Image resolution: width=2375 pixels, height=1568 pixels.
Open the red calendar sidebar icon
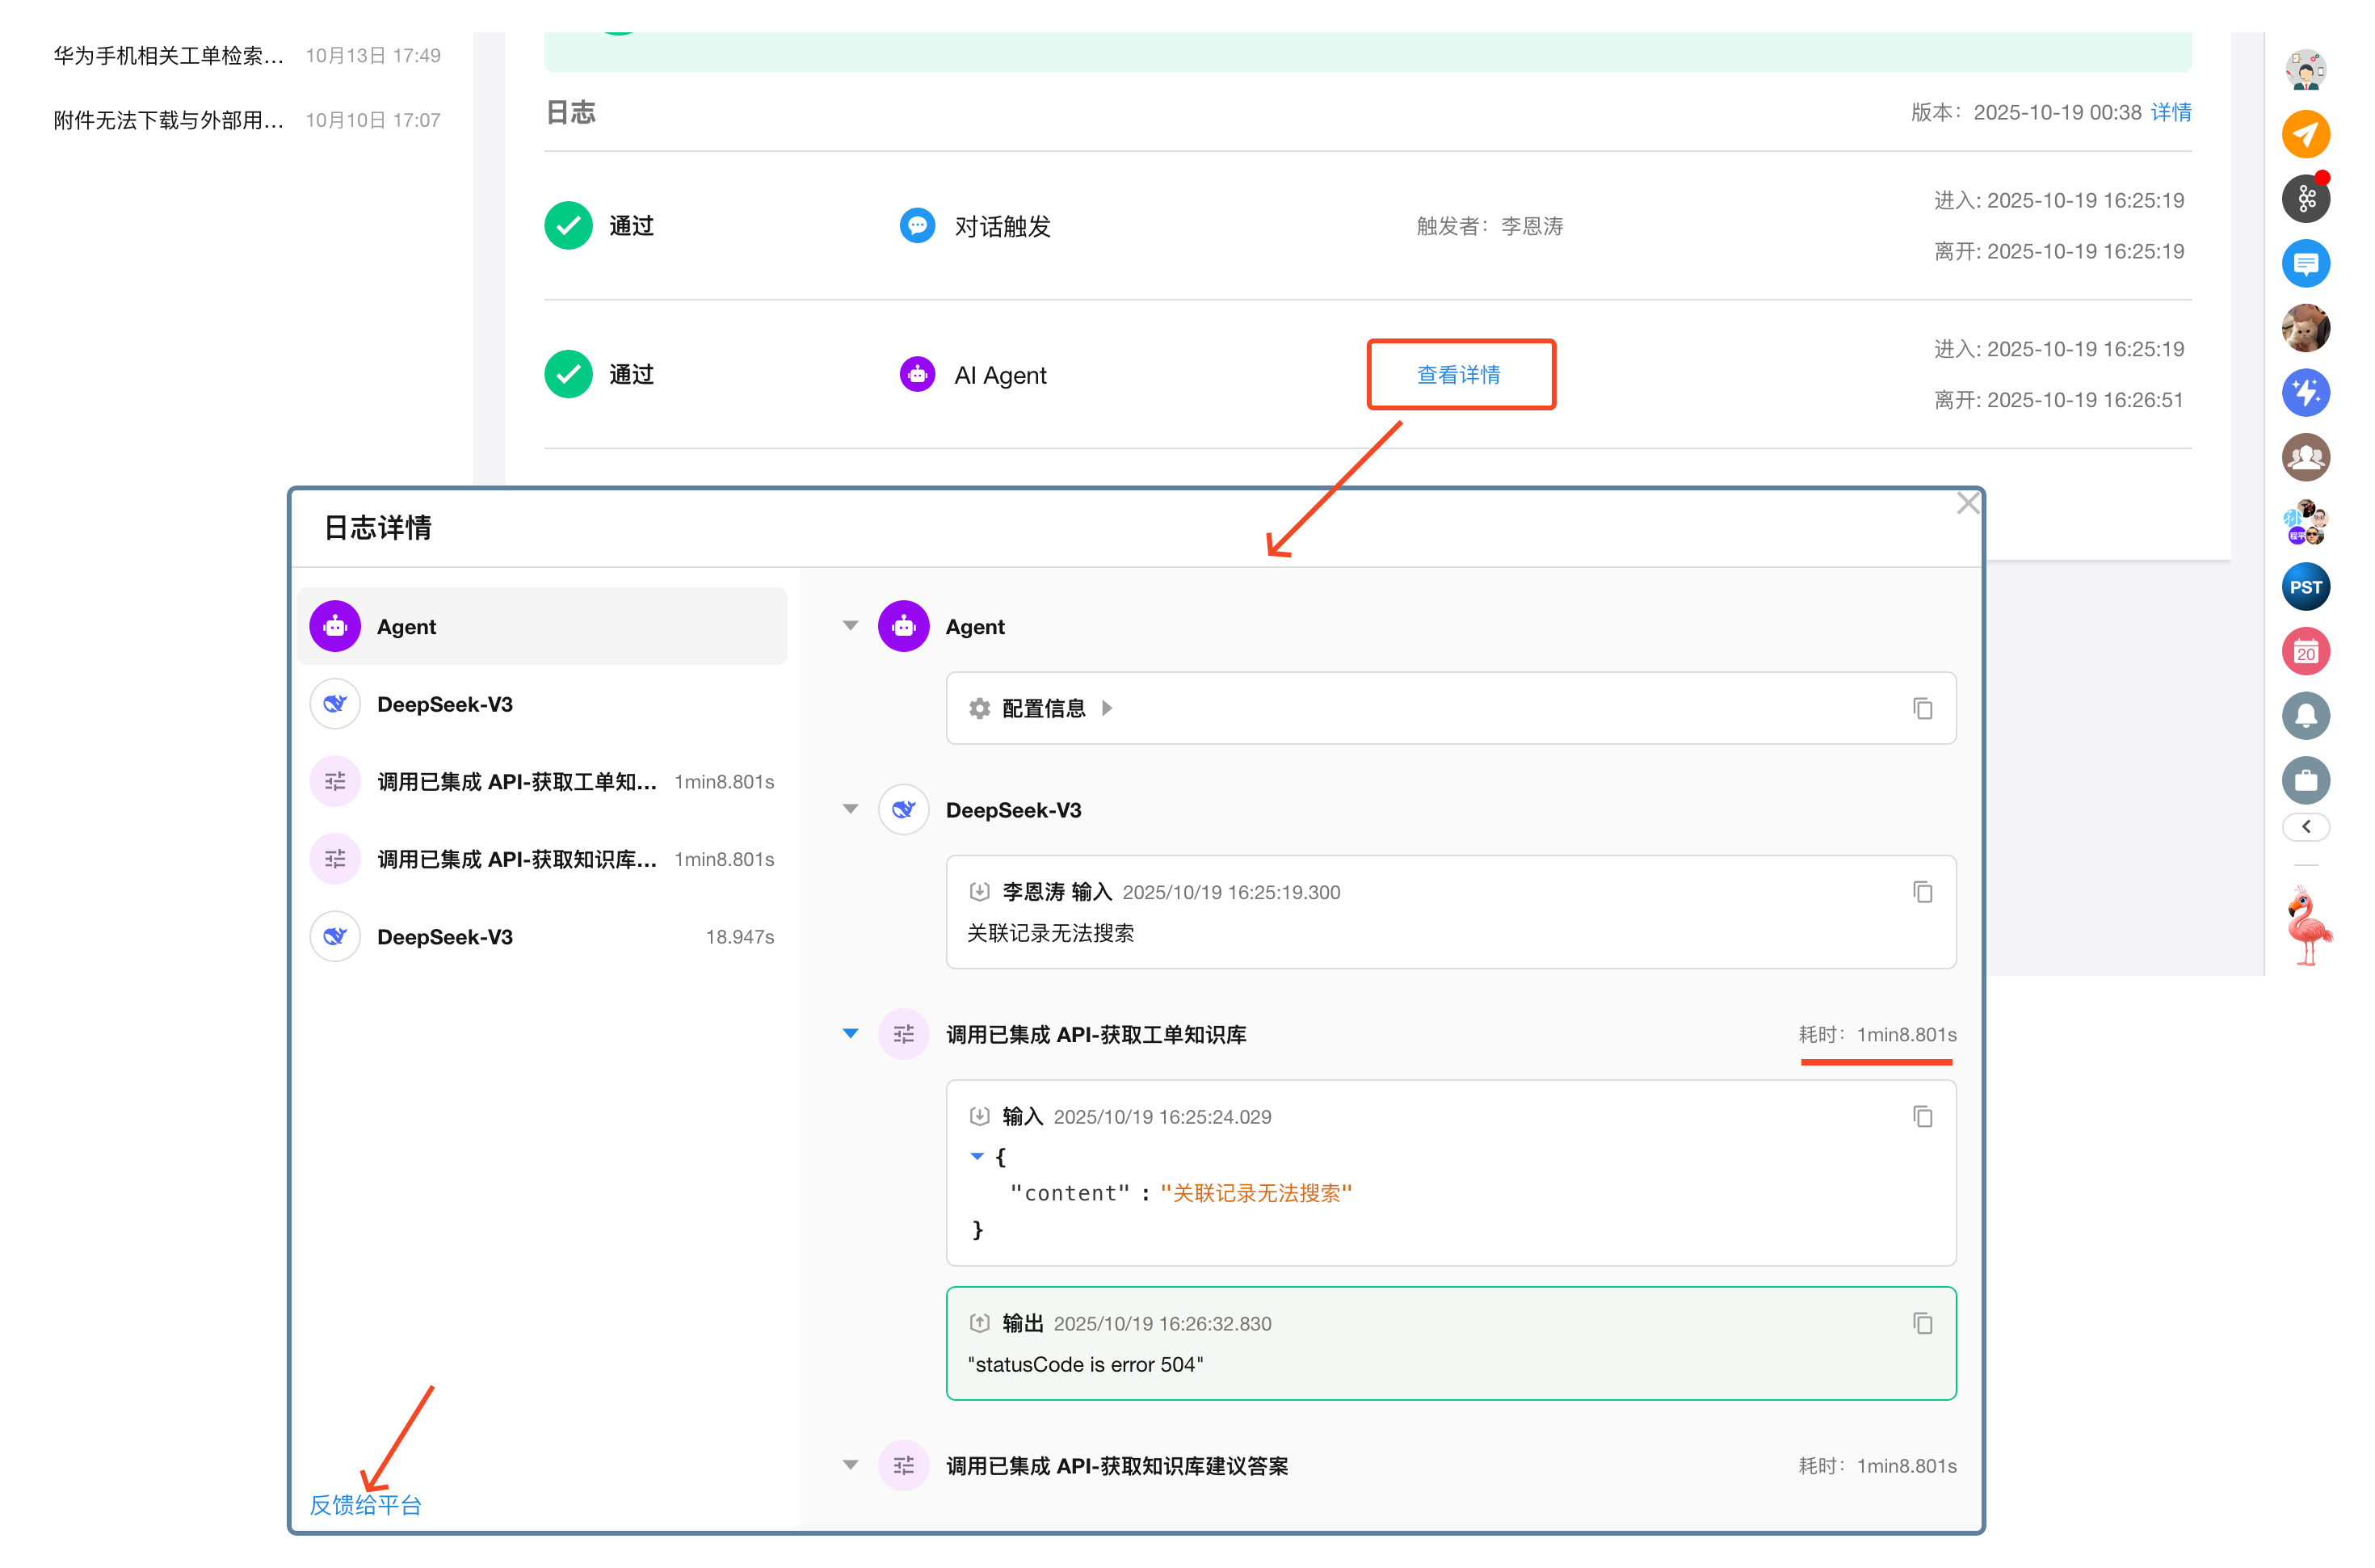[2305, 652]
